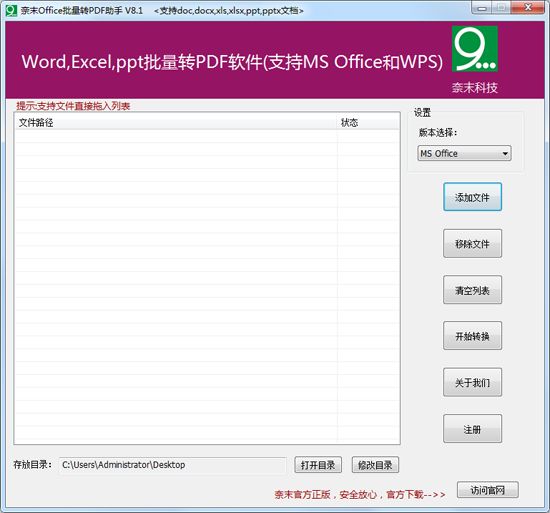Click the 添加文件 button

472,197
